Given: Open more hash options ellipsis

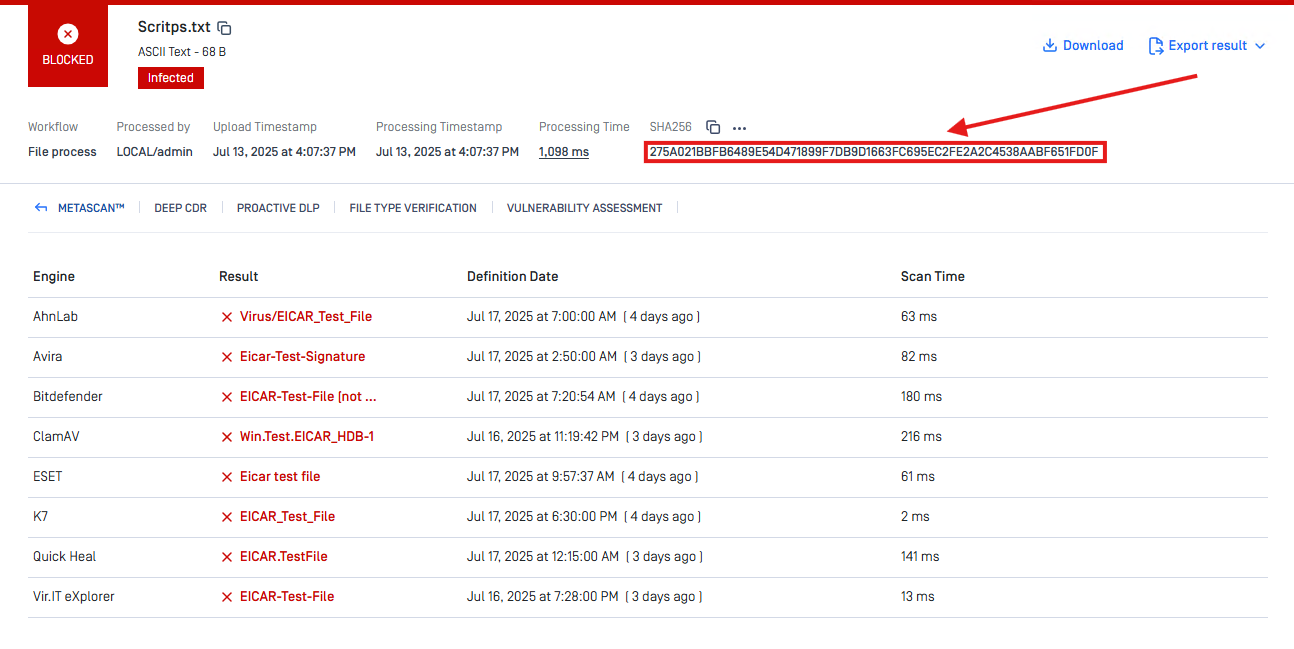Looking at the screenshot, I should point(740,128).
